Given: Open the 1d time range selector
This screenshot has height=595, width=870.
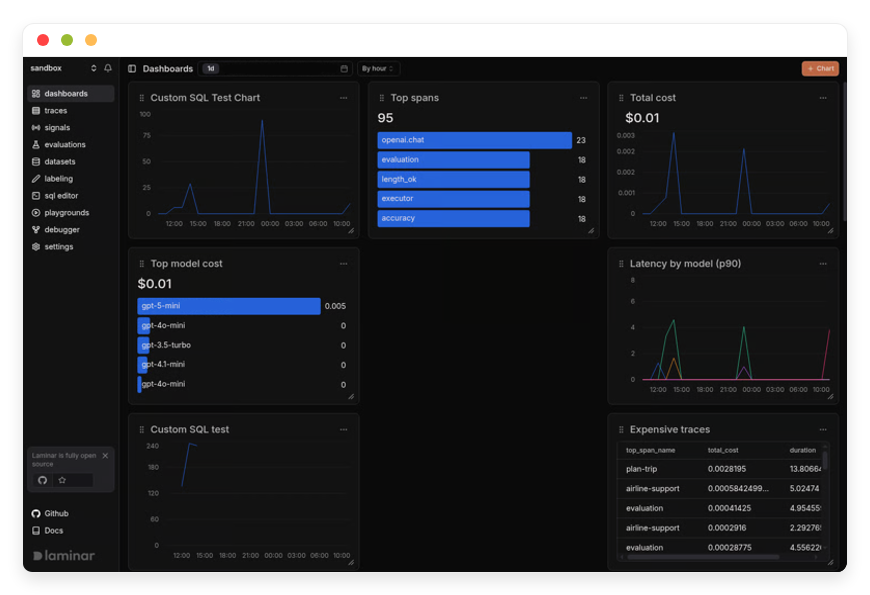Looking at the screenshot, I should (211, 68).
